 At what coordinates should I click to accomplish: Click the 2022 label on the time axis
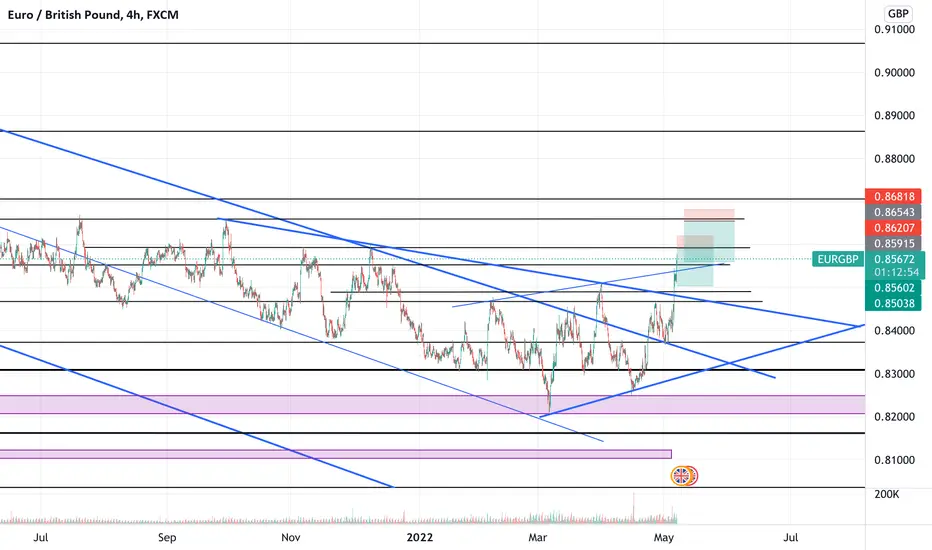click(420, 538)
